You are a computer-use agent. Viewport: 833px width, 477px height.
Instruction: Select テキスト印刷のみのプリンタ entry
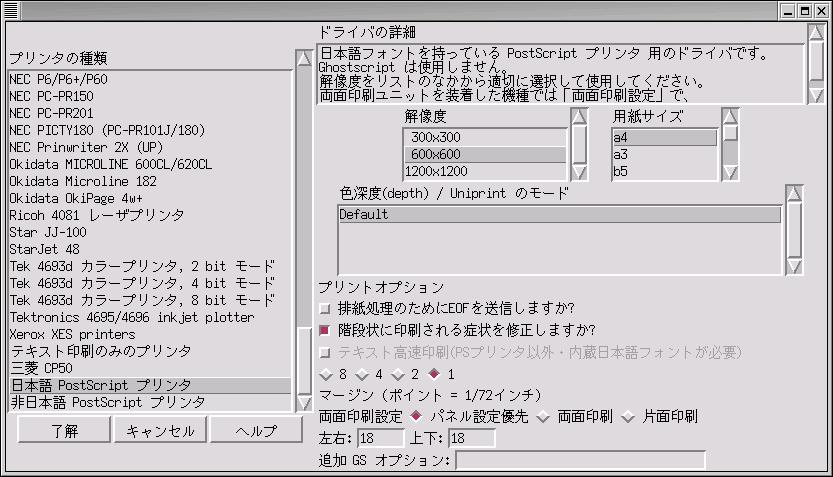[150, 351]
